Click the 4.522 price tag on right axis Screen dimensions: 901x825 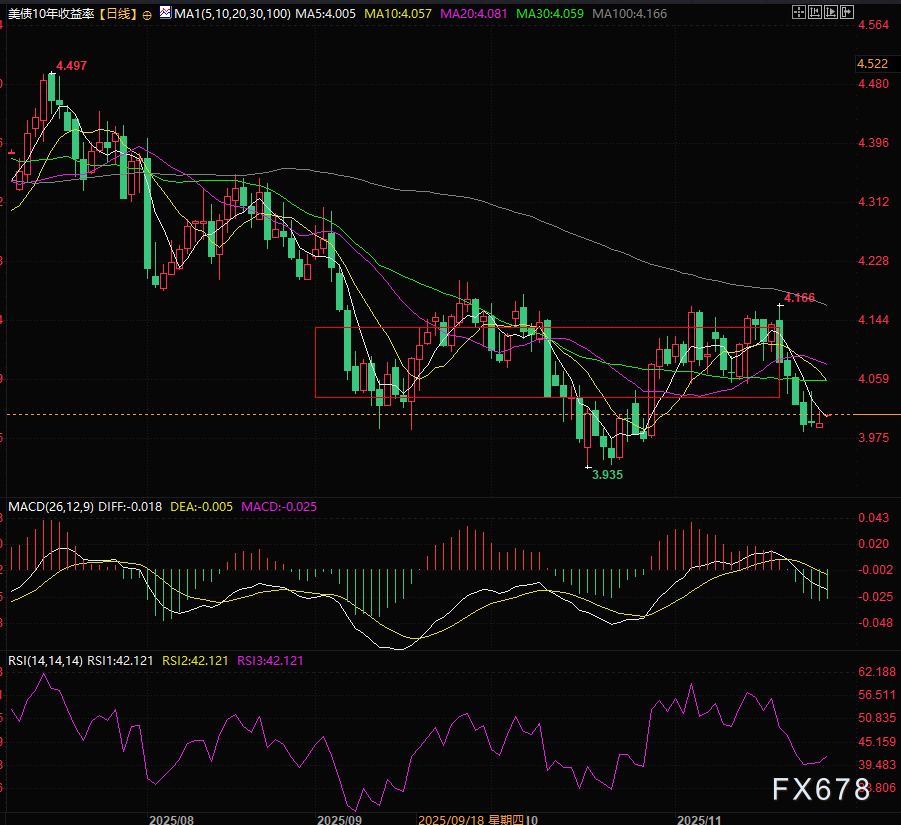[x=873, y=64]
